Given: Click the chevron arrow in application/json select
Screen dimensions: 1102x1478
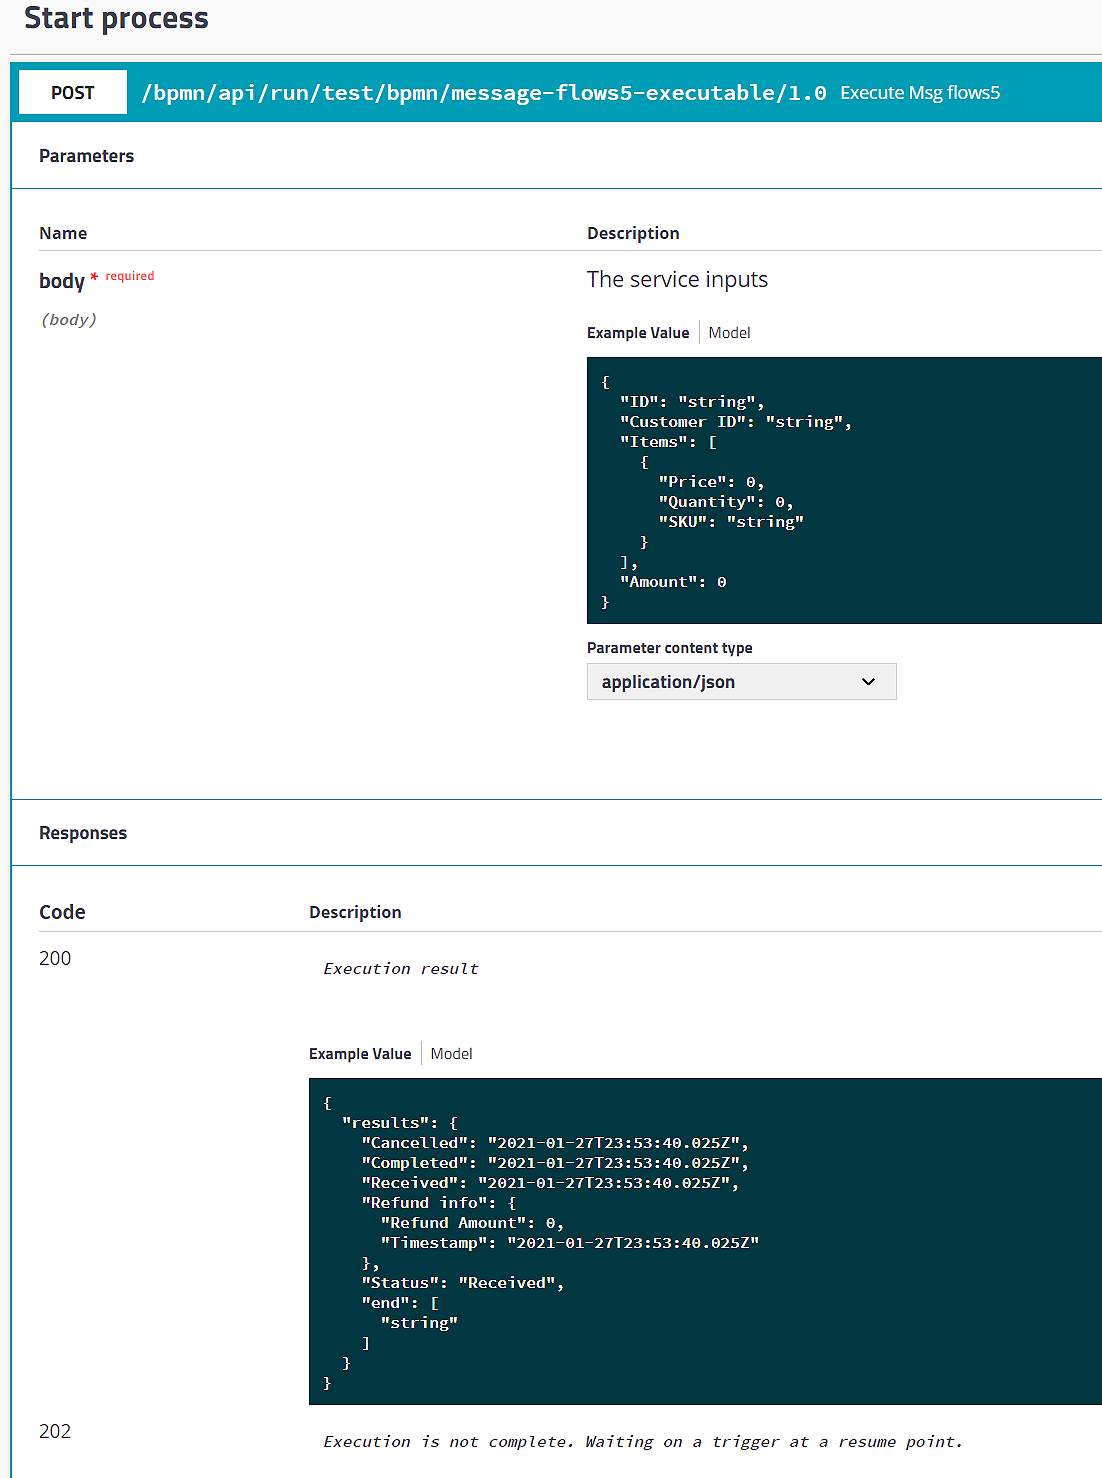Looking at the screenshot, I should (868, 682).
